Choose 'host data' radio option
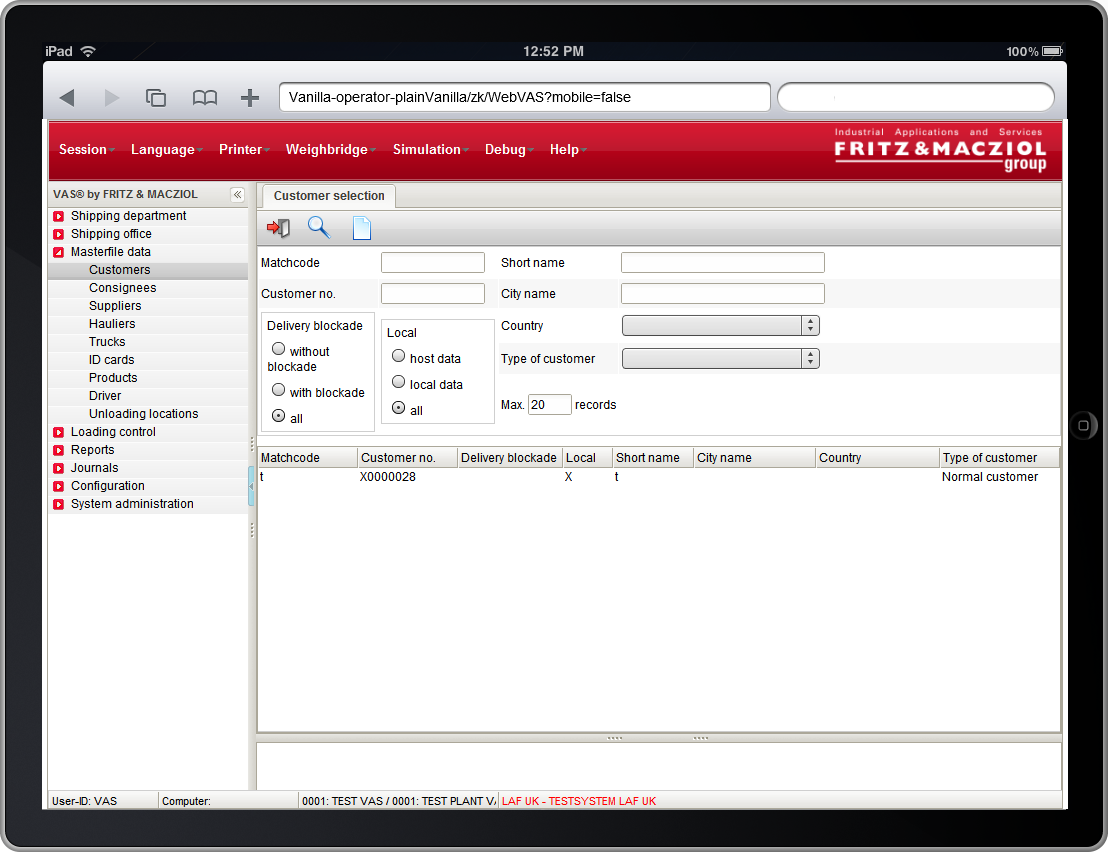1108x852 pixels. (x=399, y=356)
